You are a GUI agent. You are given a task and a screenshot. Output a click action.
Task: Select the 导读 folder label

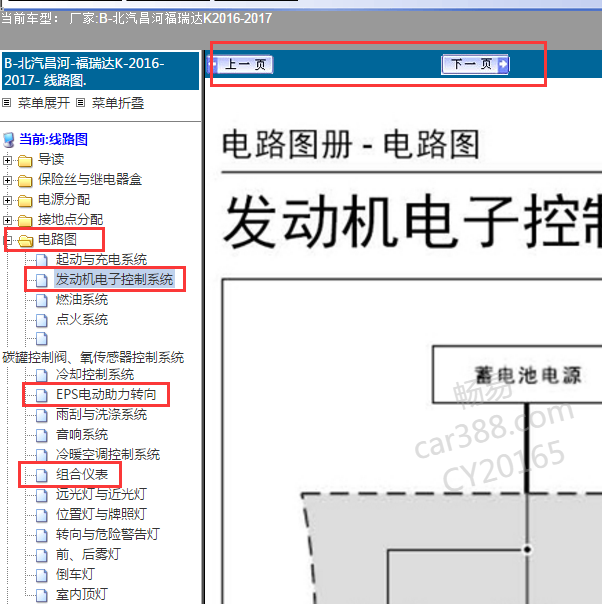click(51, 159)
